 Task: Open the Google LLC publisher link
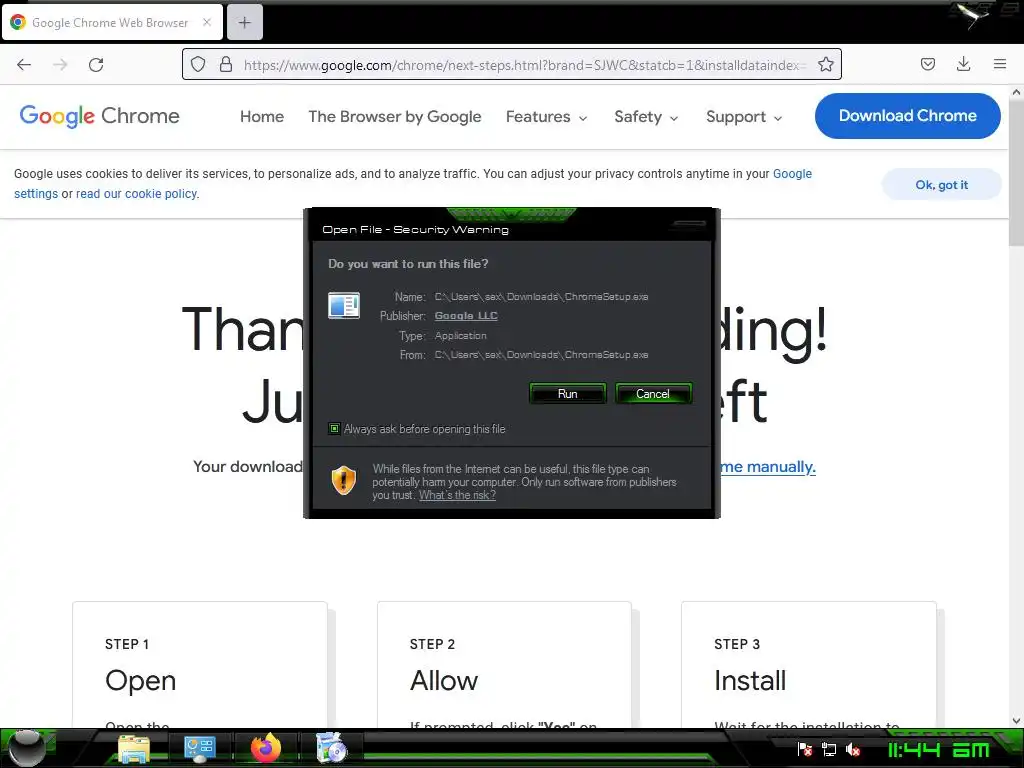pyautogui.click(x=466, y=315)
